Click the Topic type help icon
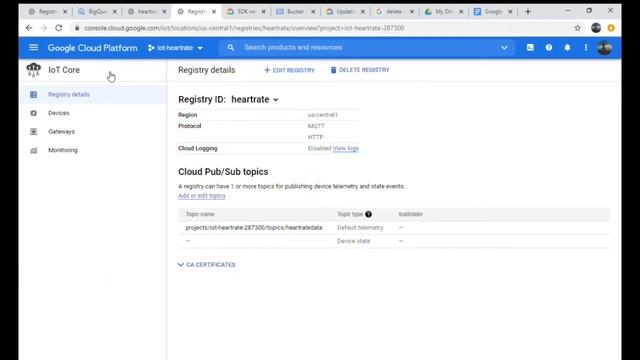The width and height of the screenshot is (640, 360). (369, 214)
